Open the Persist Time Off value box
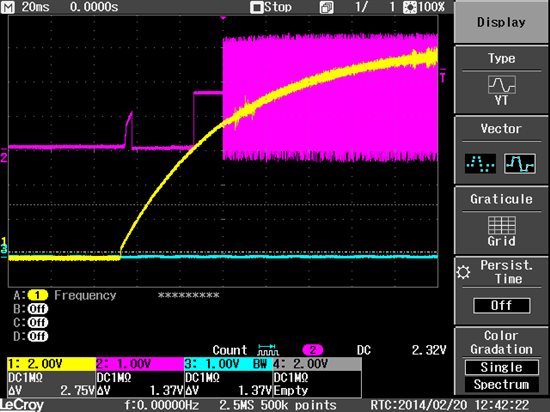The image size is (550, 412). pyautogui.click(x=502, y=306)
